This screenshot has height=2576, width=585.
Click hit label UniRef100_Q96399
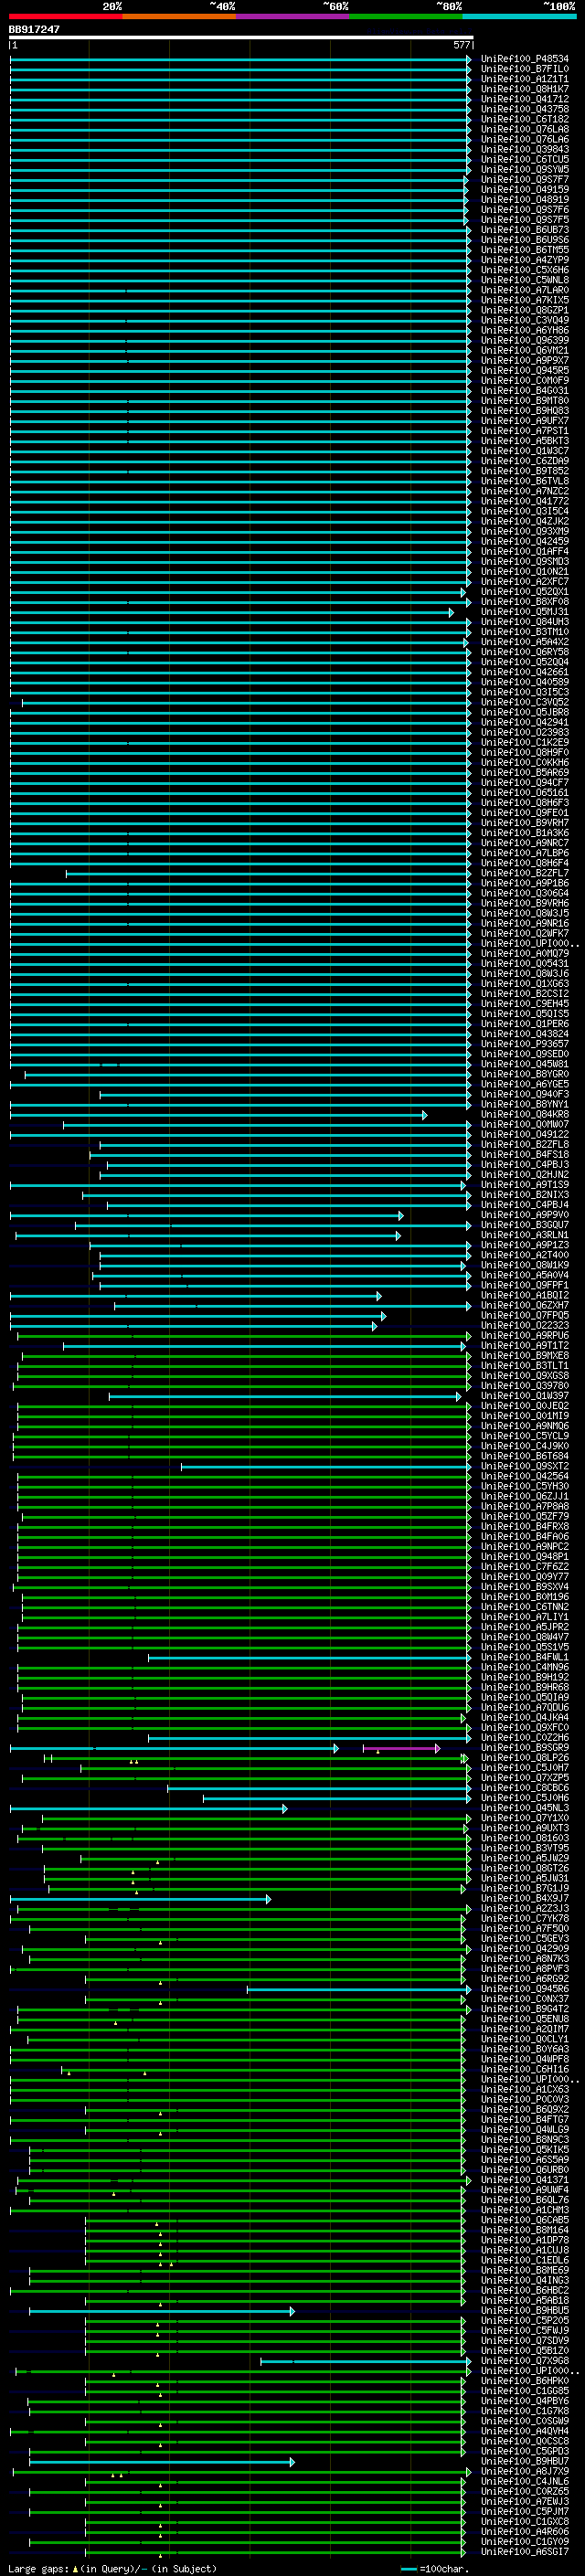click(x=524, y=340)
